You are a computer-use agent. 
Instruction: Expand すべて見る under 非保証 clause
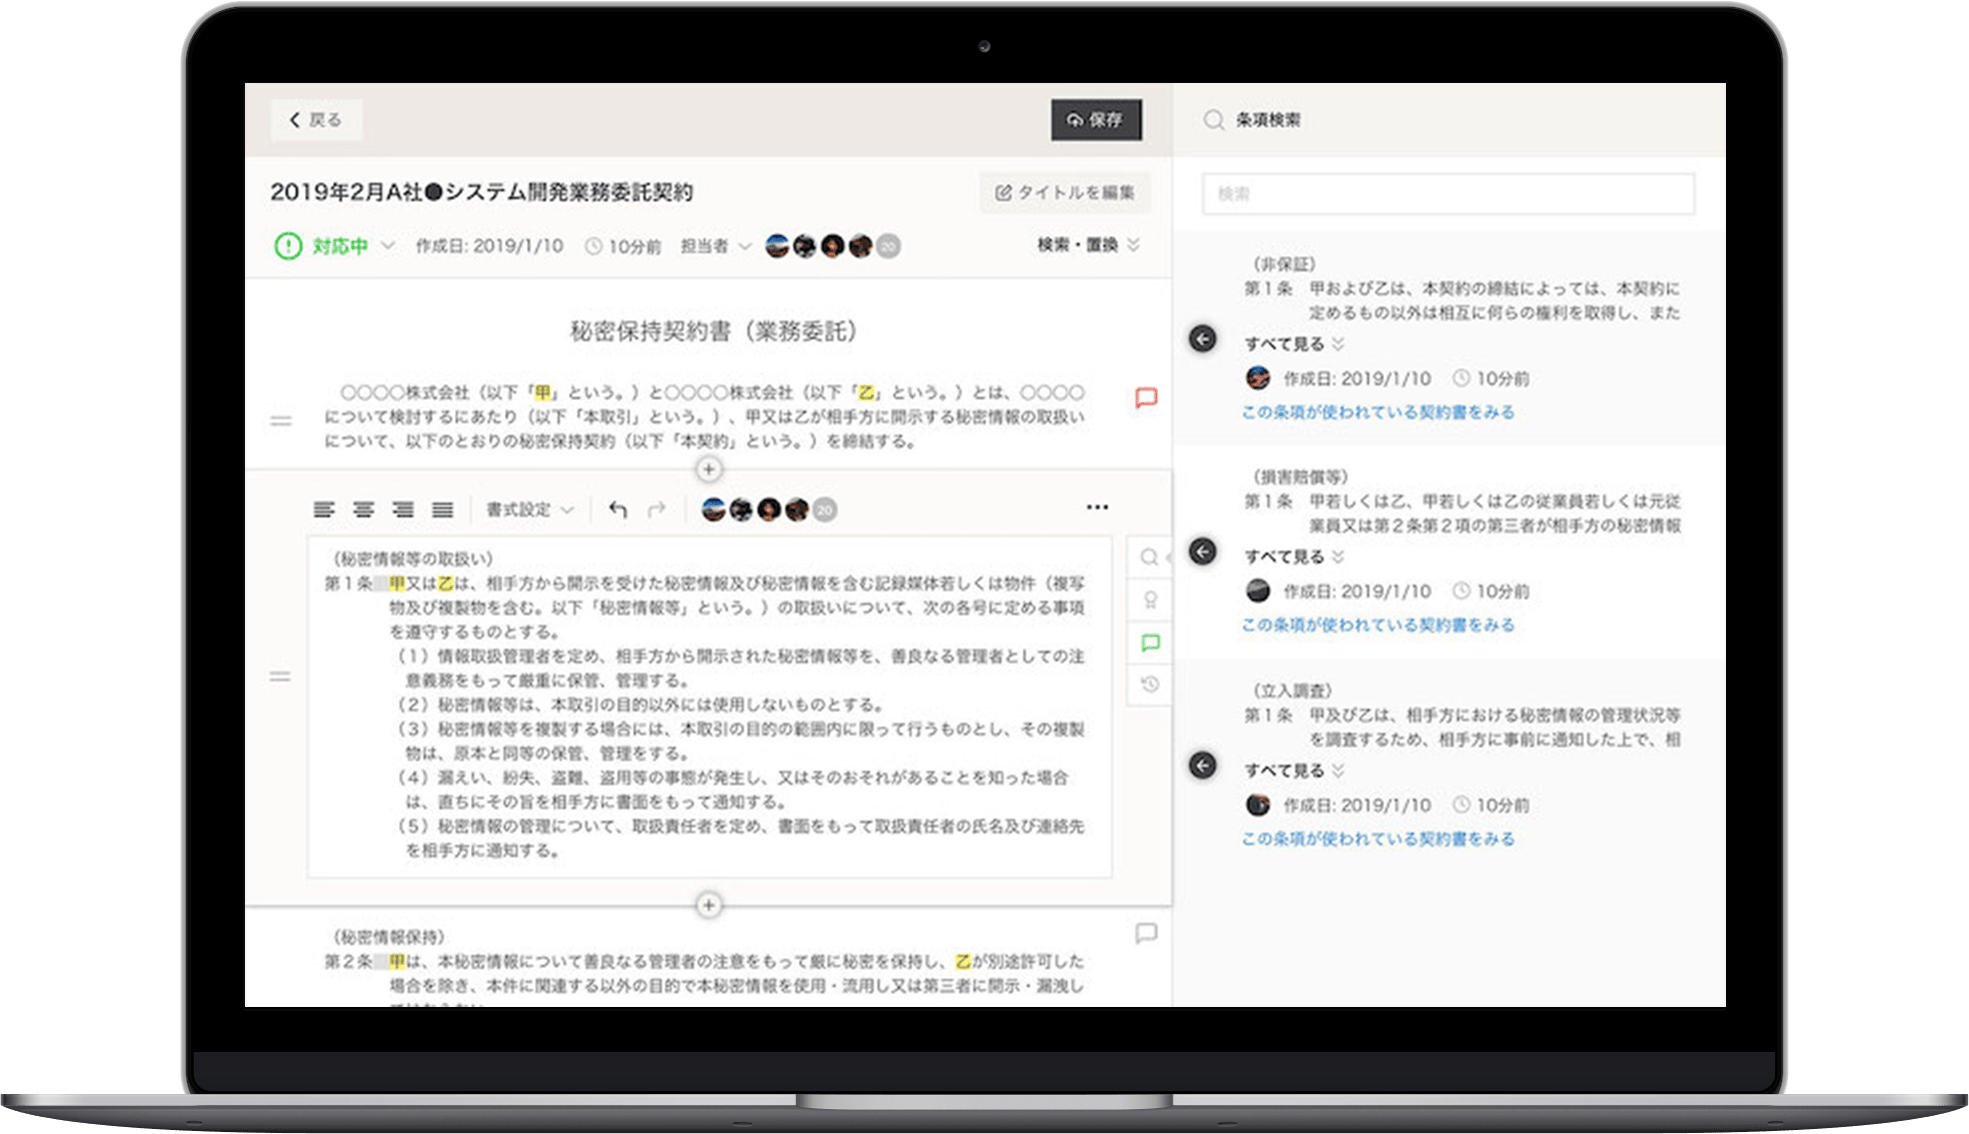click(x=1294, y=344)
